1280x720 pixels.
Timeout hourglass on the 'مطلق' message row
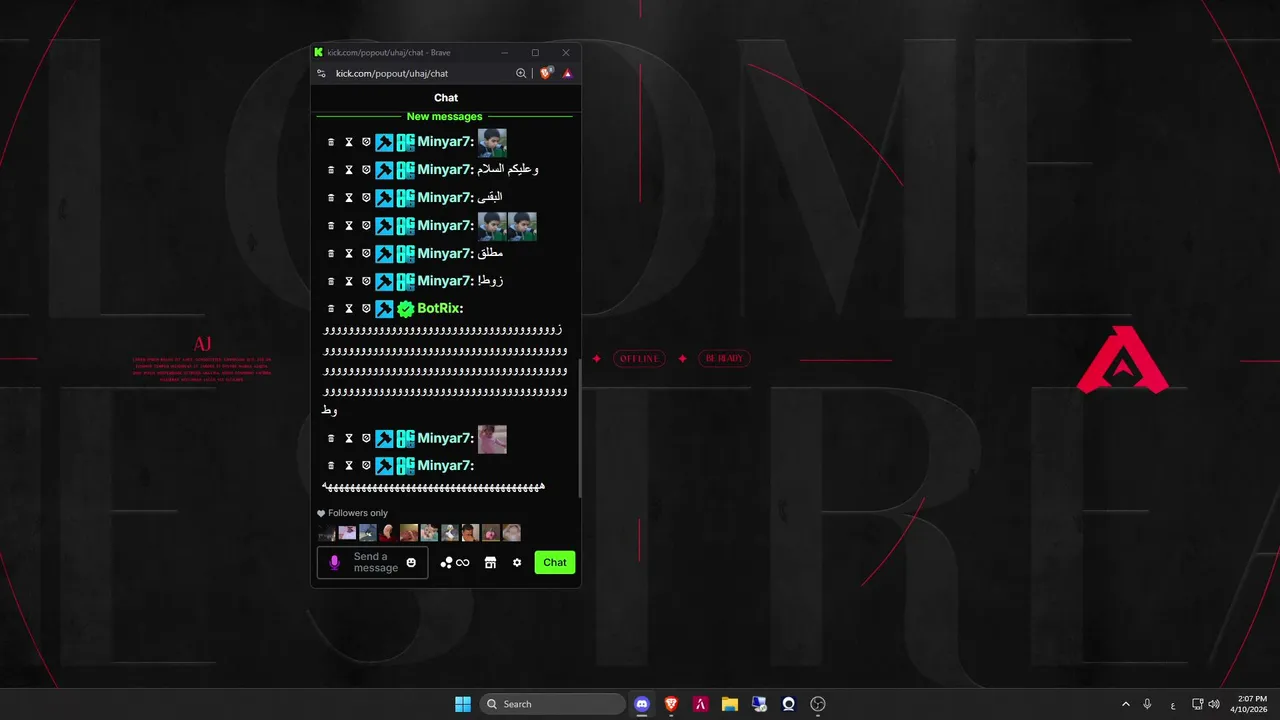[x=349, y=254]
